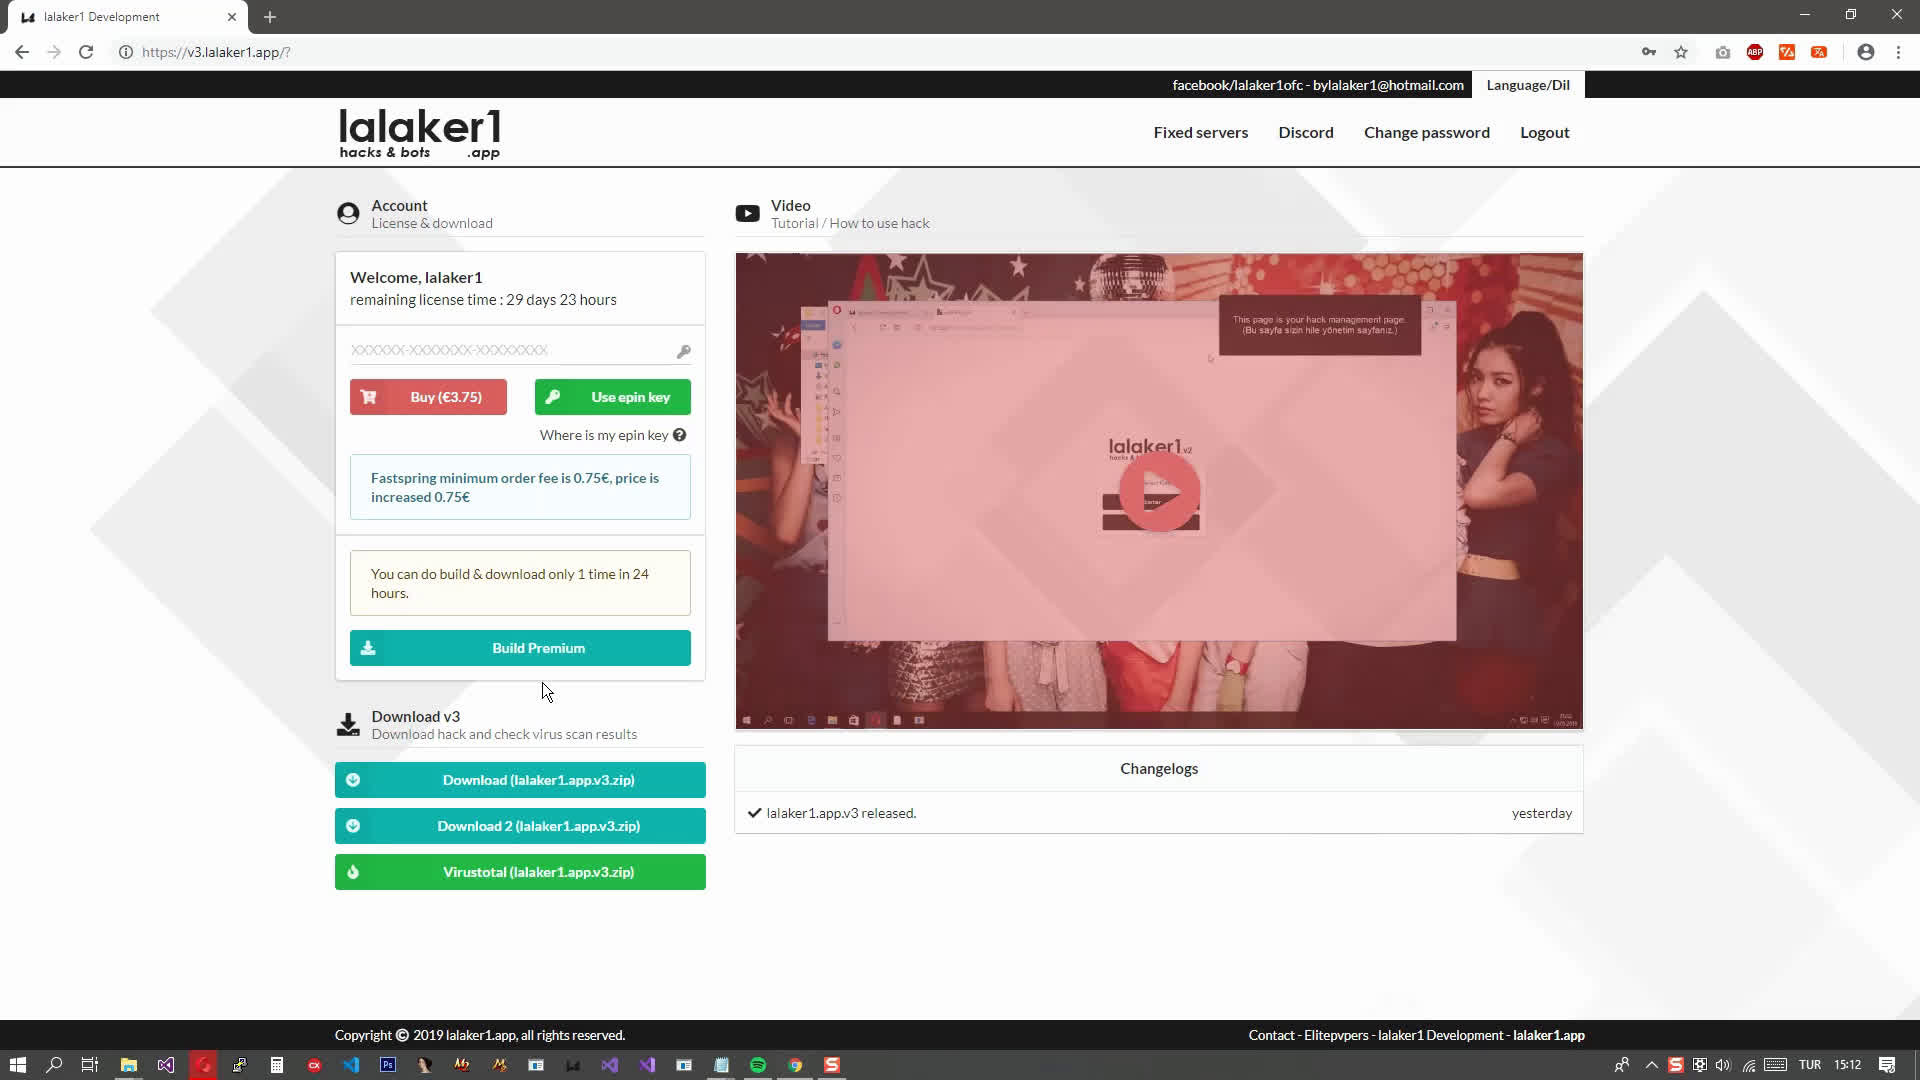Image resolution: width=1920 pixels, height=1080 pixels.
Task: Click the YouTube Video section icon
Action: (x=747, y=213)
